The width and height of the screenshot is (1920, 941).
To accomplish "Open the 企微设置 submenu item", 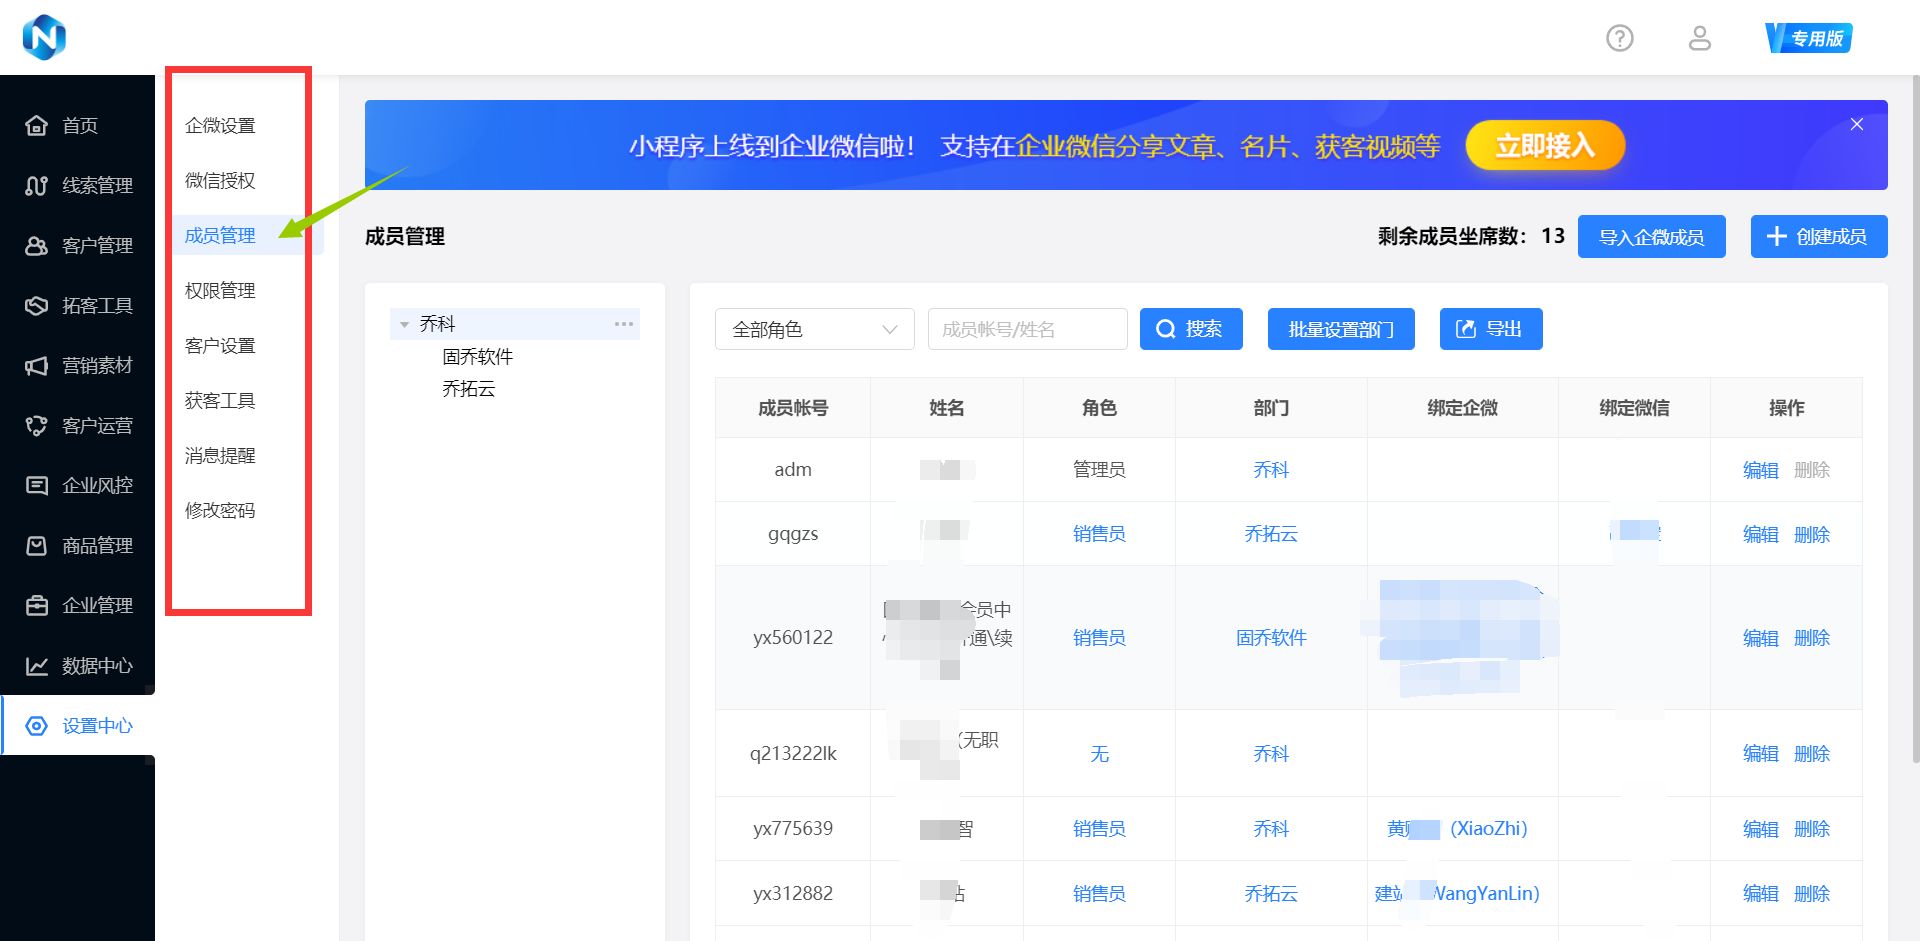I will [220, 126].
